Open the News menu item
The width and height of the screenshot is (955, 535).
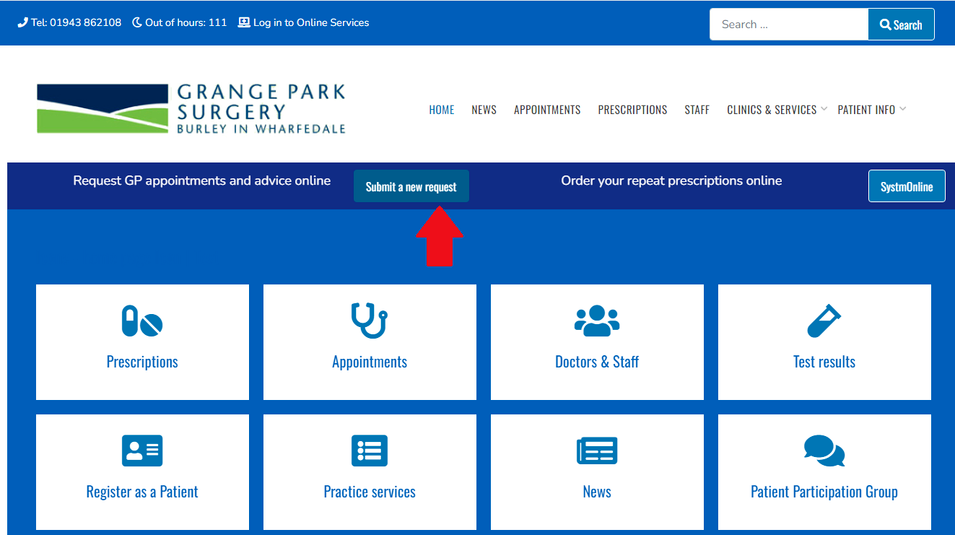[484, 110]
